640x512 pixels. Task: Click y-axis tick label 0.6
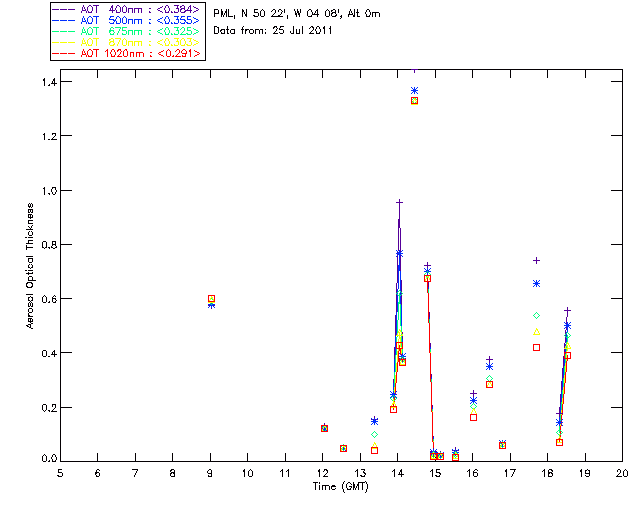coord(49,299)
